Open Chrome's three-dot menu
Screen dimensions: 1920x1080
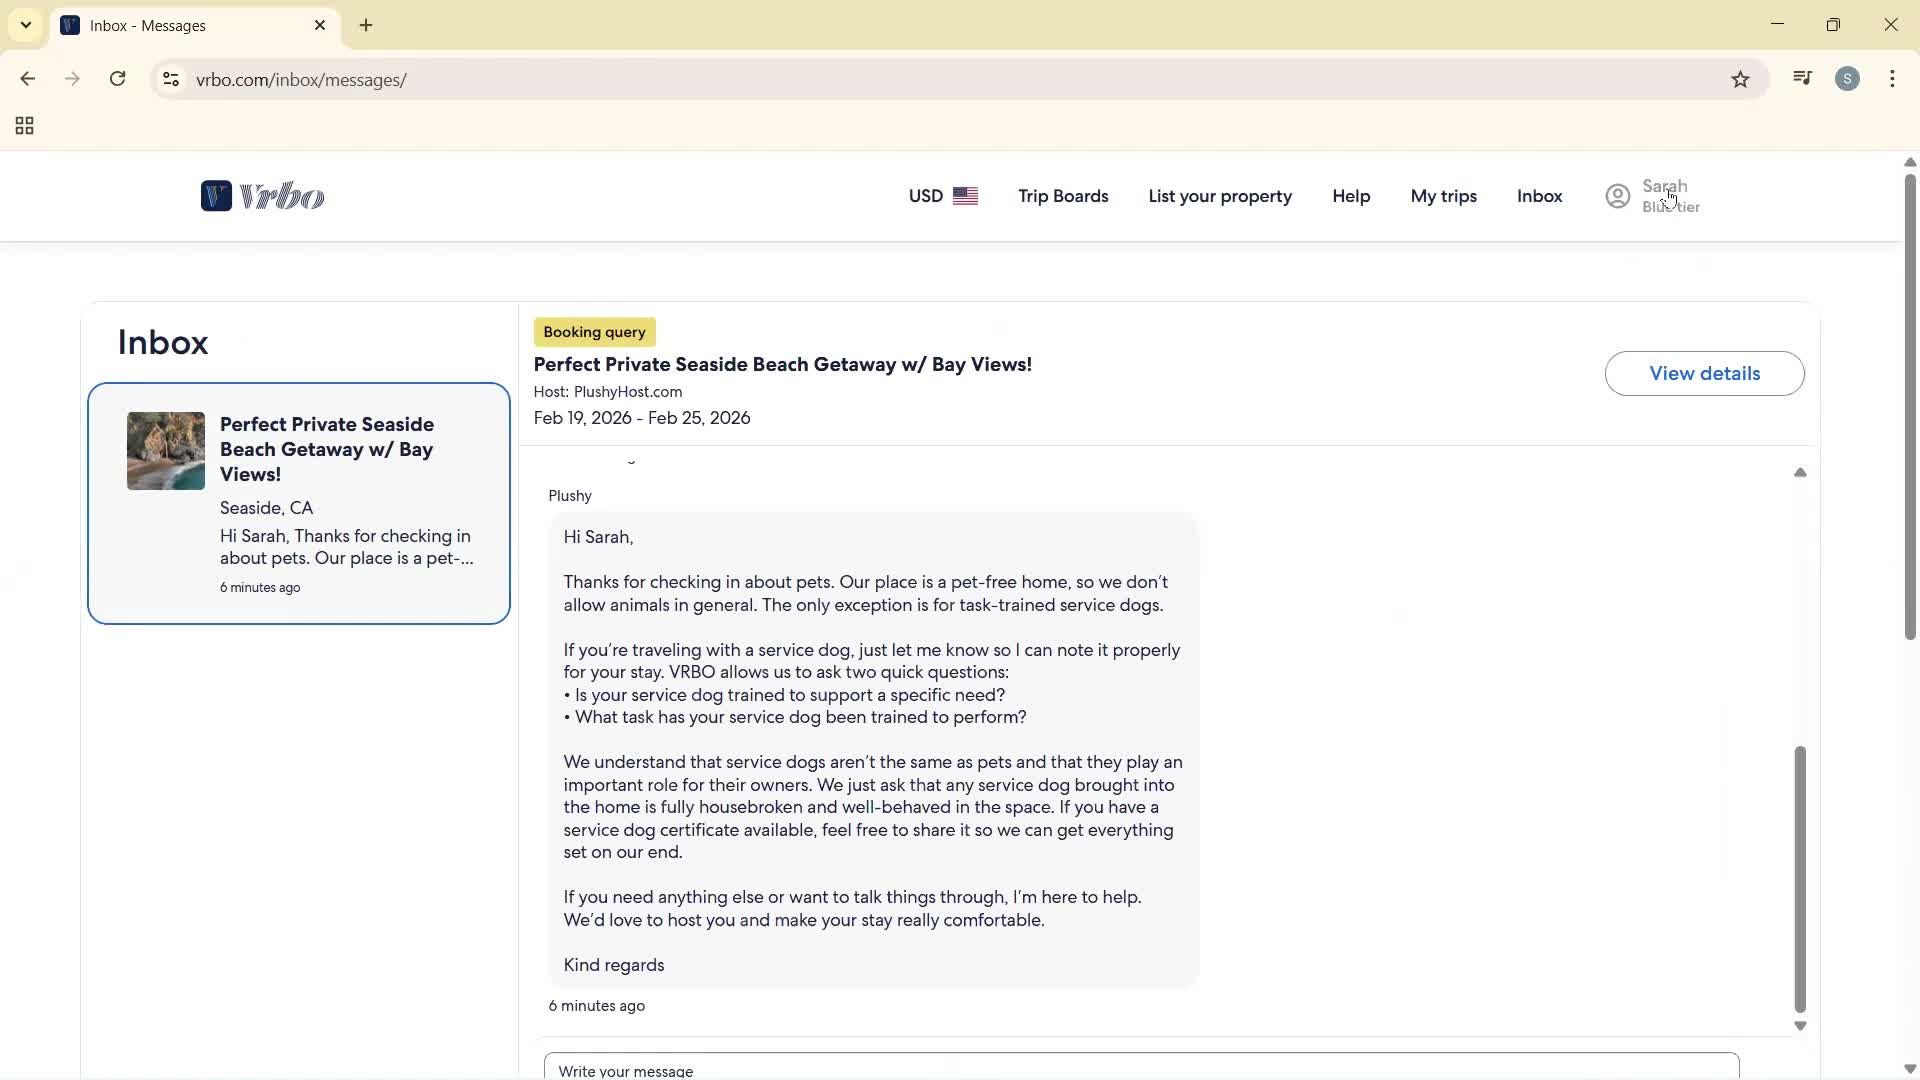point(1893,79)
